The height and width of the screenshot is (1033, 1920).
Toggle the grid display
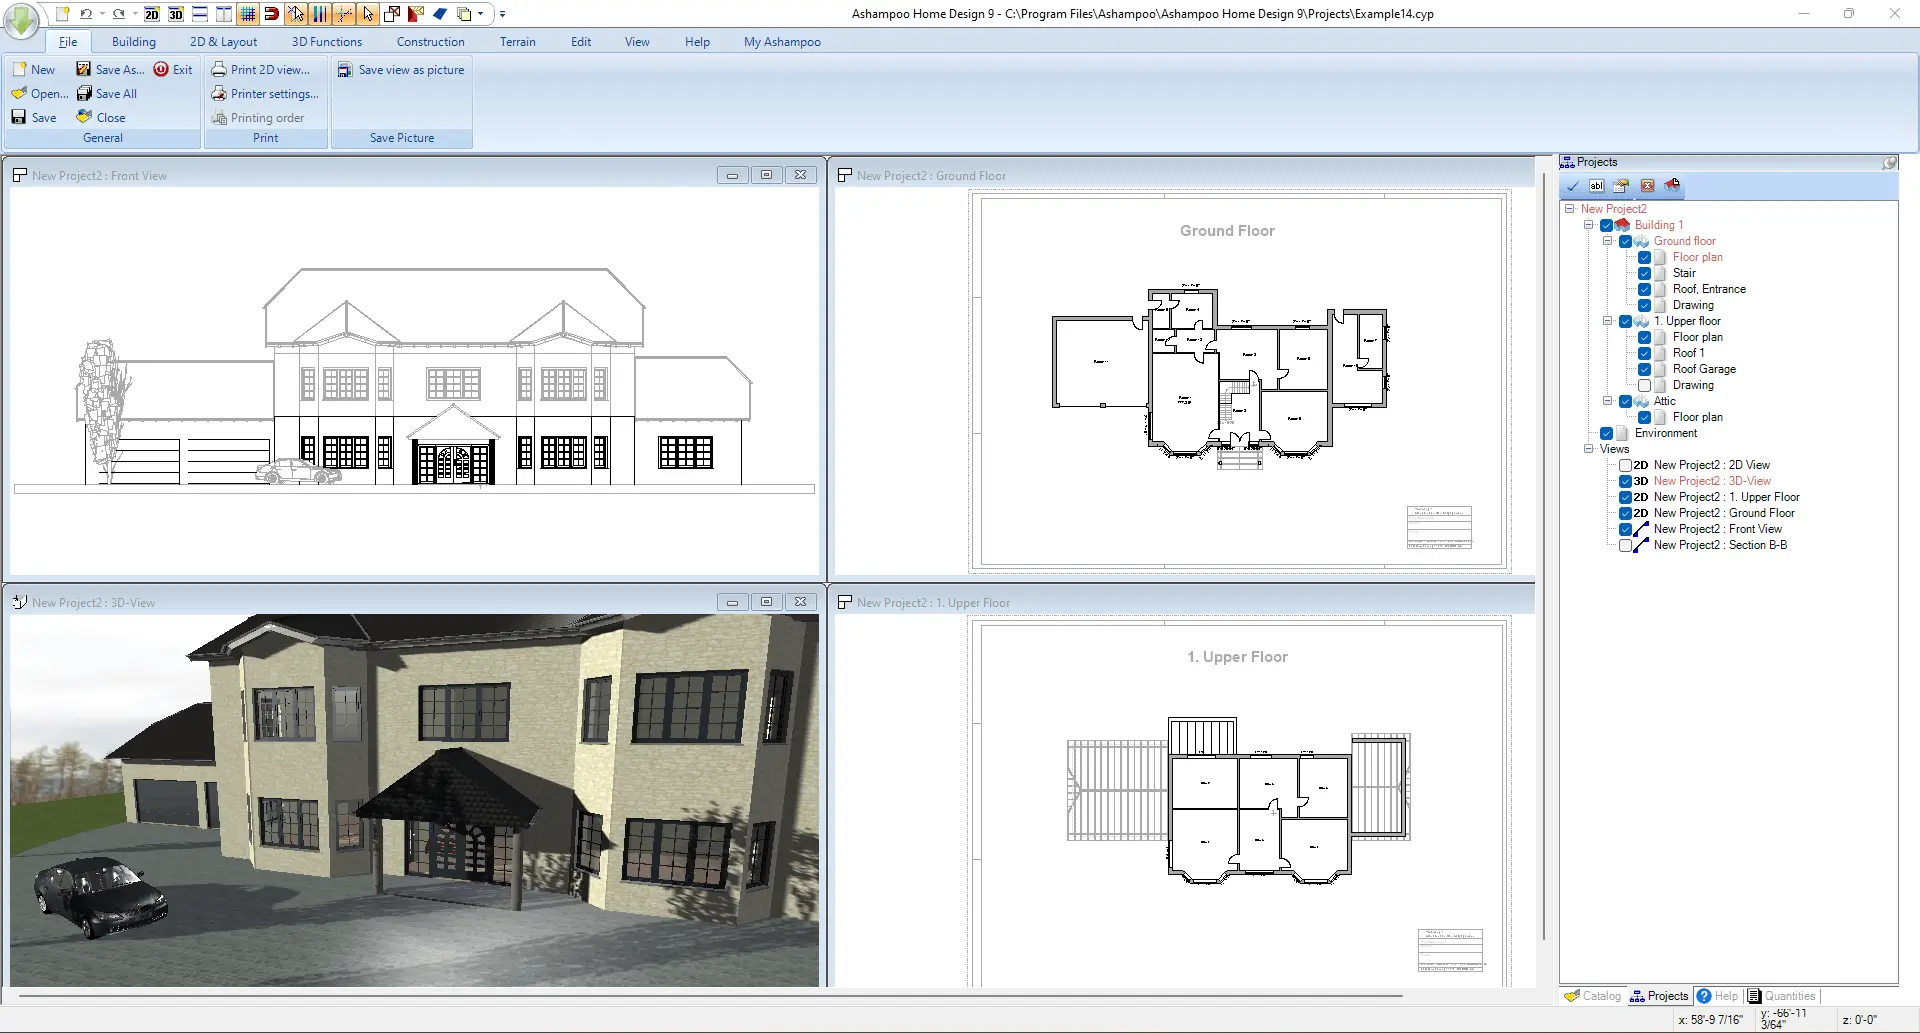(x=246, y=15)
